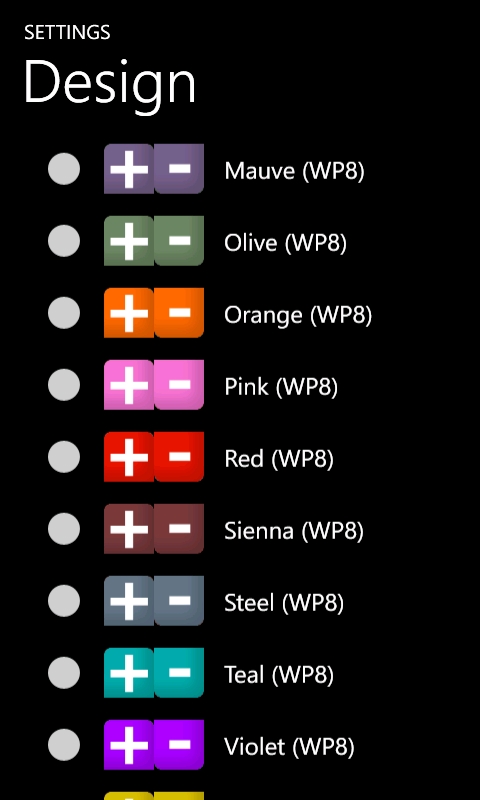Click the partially visible yellow swatch
The width and height of the screenshot is (480, 800).
click(x=154, y=795)
